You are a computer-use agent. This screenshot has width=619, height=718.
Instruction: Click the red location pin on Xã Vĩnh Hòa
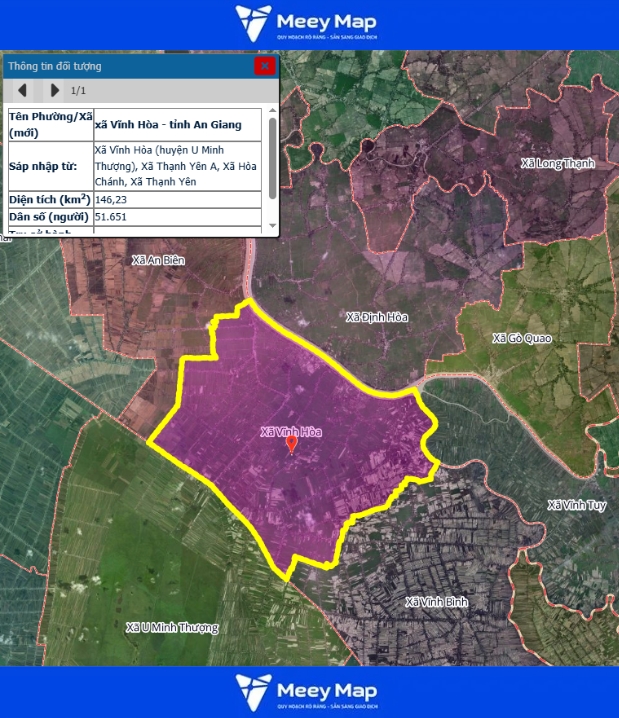(292, 445)
